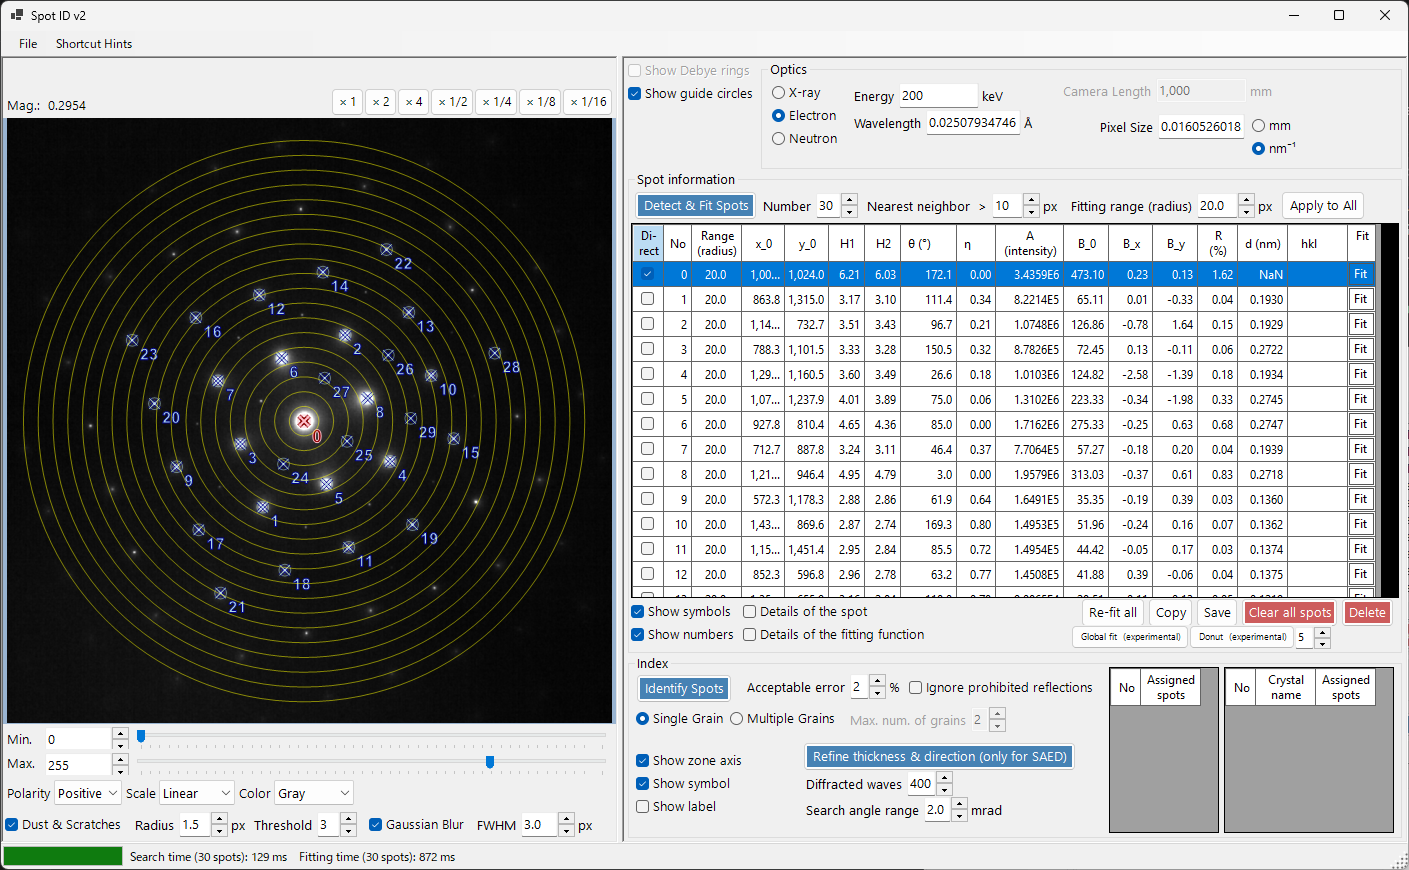Click Detect & Fit Spots button
The width and height of the screenshot is (1409, 870).
click(x=696, y=206)
